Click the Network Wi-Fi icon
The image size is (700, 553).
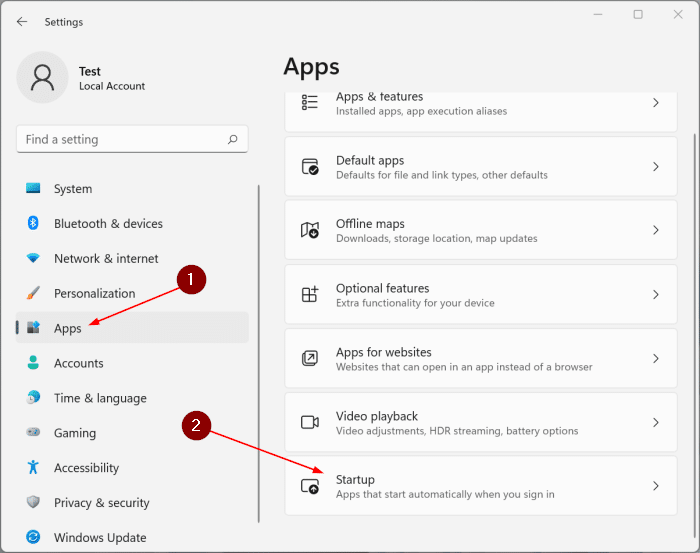(33, 258)
